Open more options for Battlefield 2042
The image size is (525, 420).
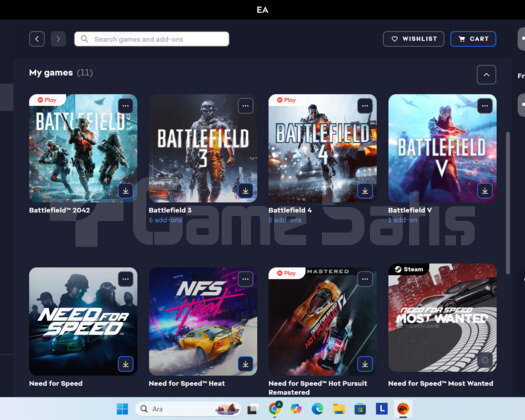[126, 106]
